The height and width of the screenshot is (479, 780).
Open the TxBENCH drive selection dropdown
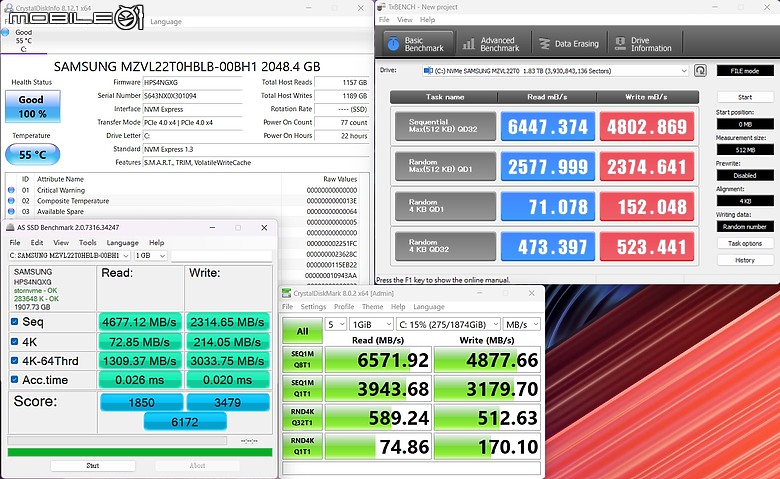pyautogui.click(x=556, y=71)
